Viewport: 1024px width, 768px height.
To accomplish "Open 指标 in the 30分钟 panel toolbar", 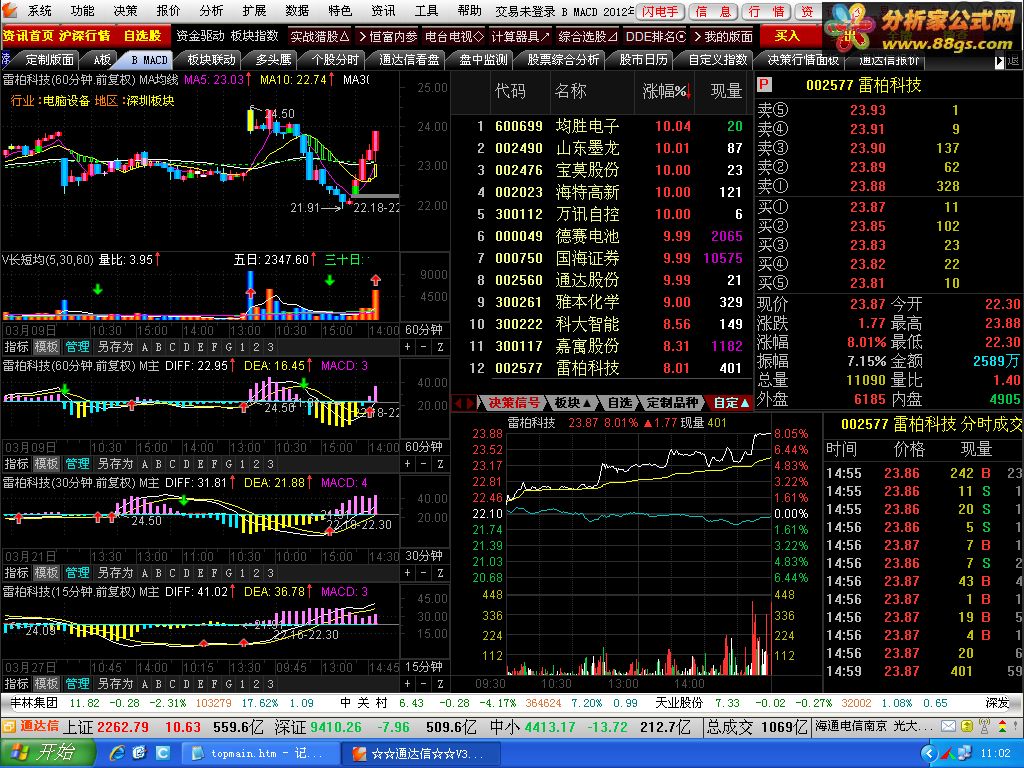I will click(16, 573).
